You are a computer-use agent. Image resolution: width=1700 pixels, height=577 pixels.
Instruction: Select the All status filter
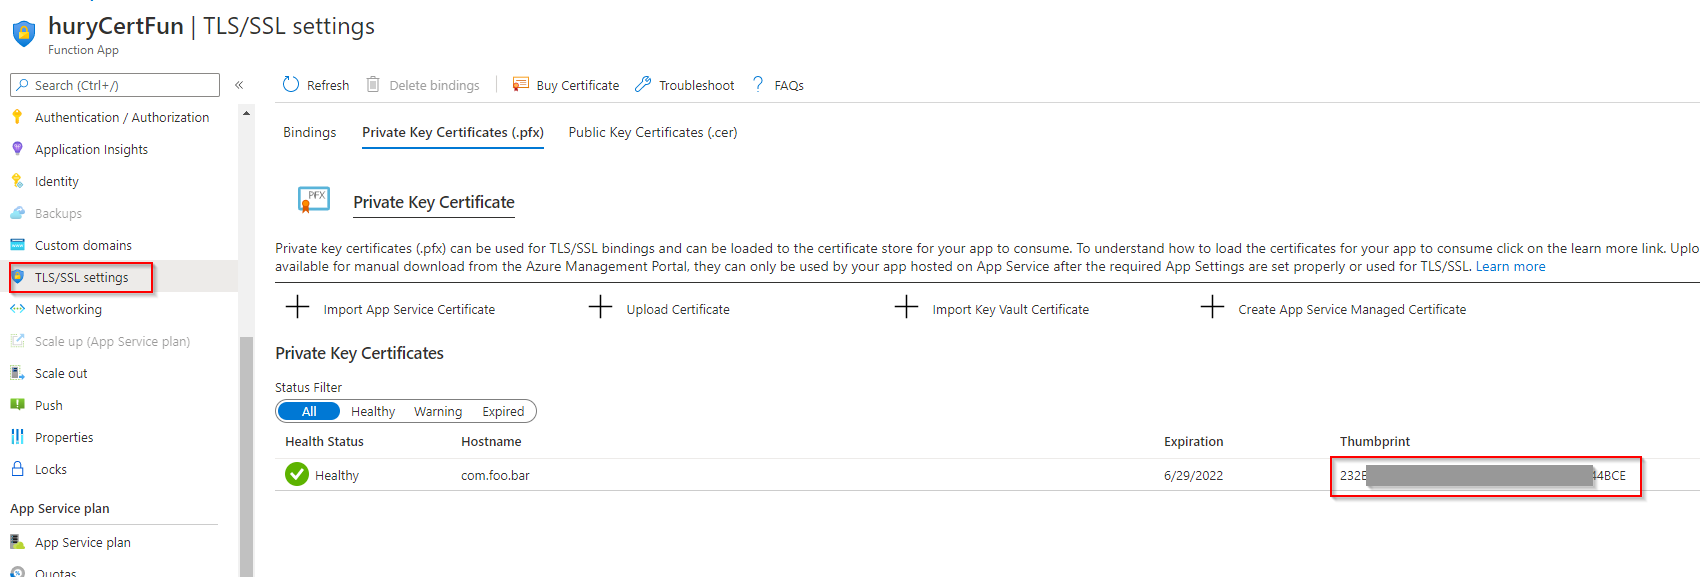coord(309,411)
